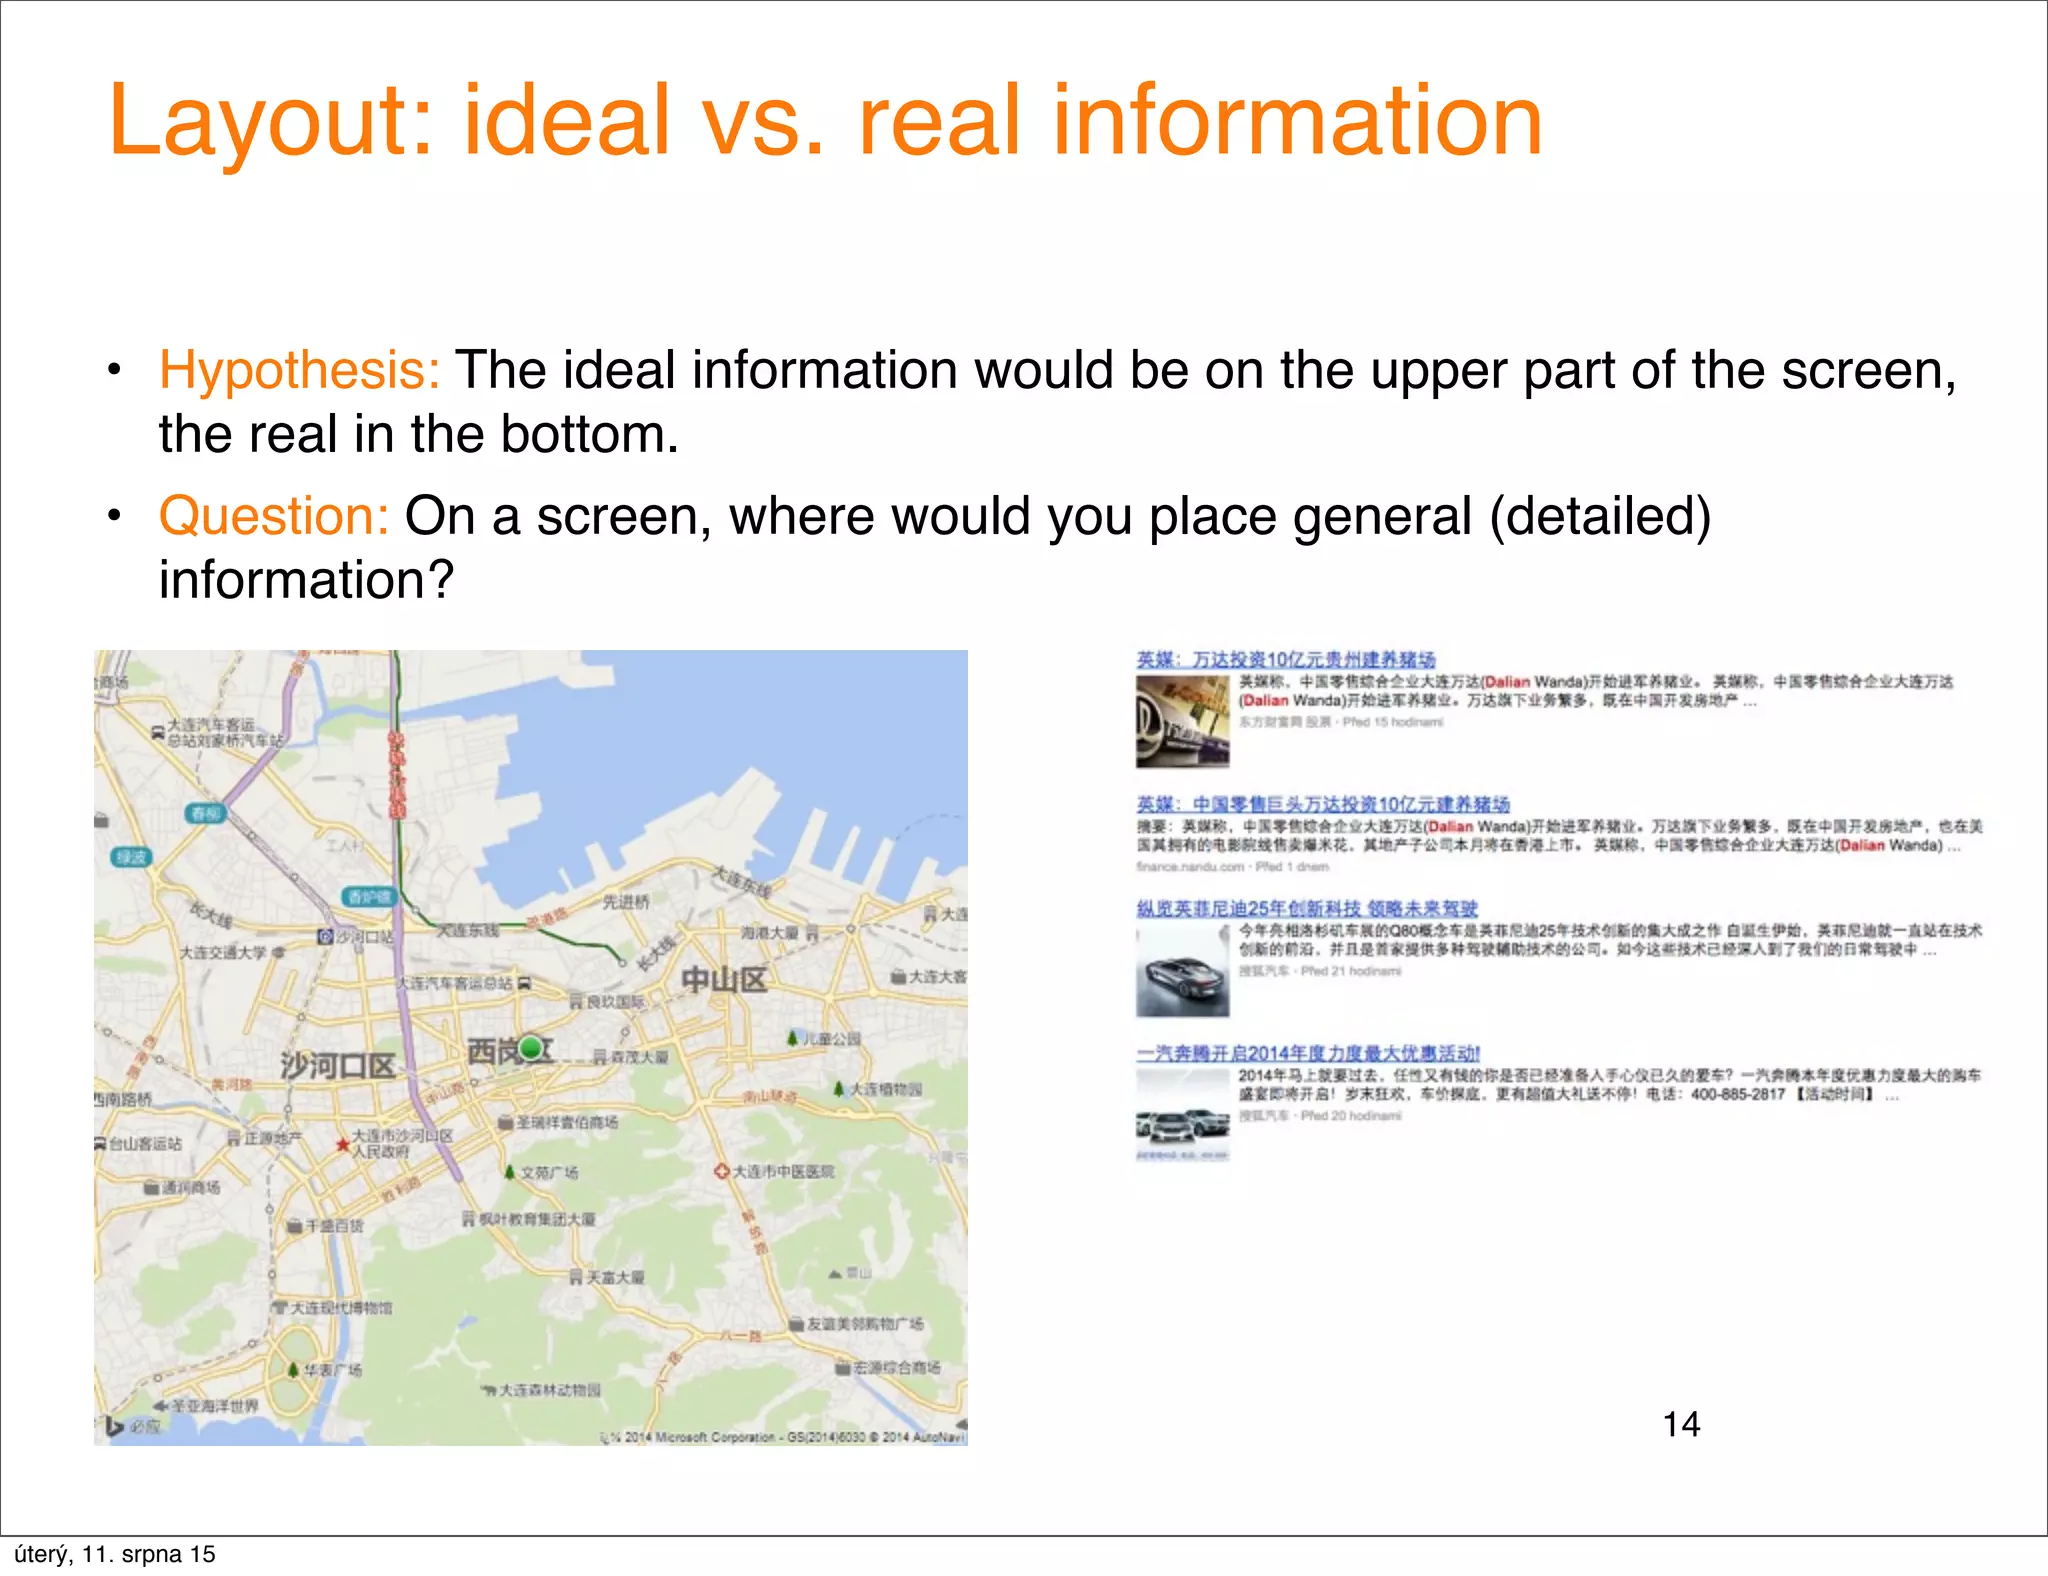2048x1576 pixels.
Task: Click the Bing logo on the map
Action: point(115,1427)
